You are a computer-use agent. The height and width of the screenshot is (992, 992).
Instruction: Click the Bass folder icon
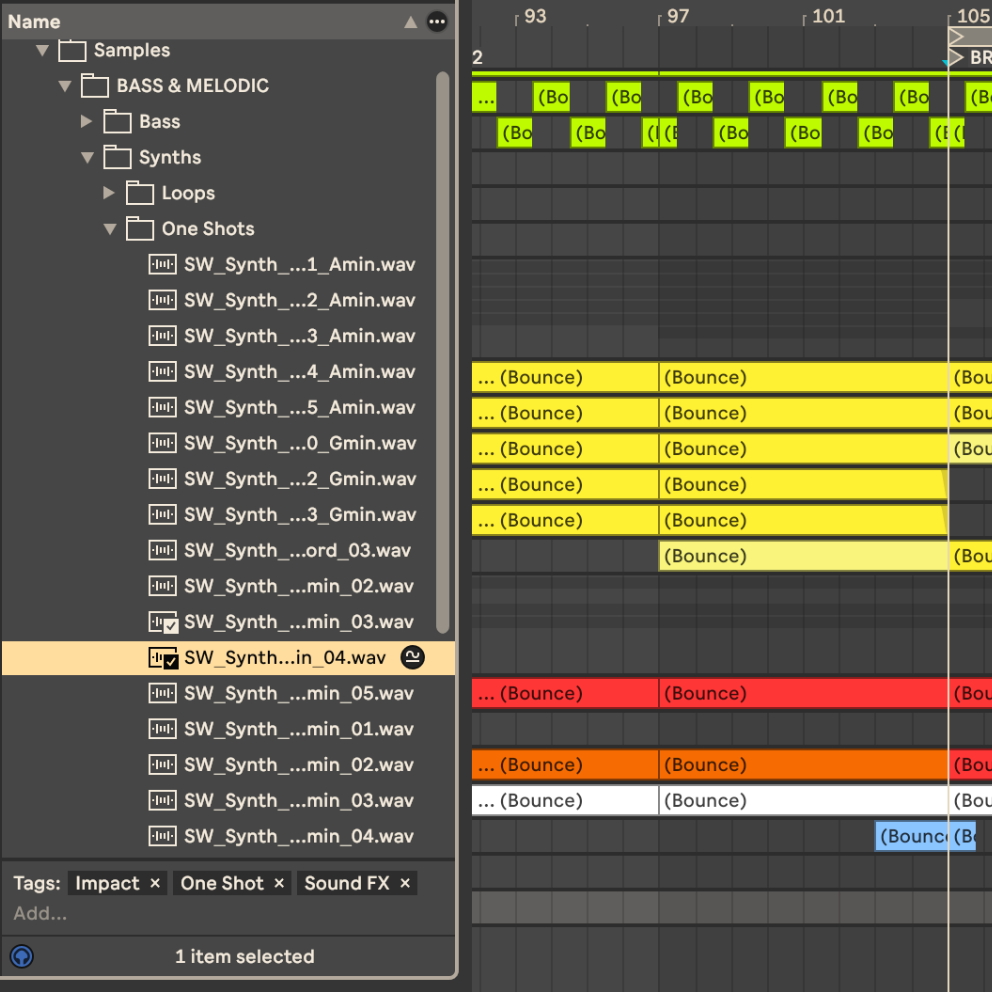click(118, 122)
